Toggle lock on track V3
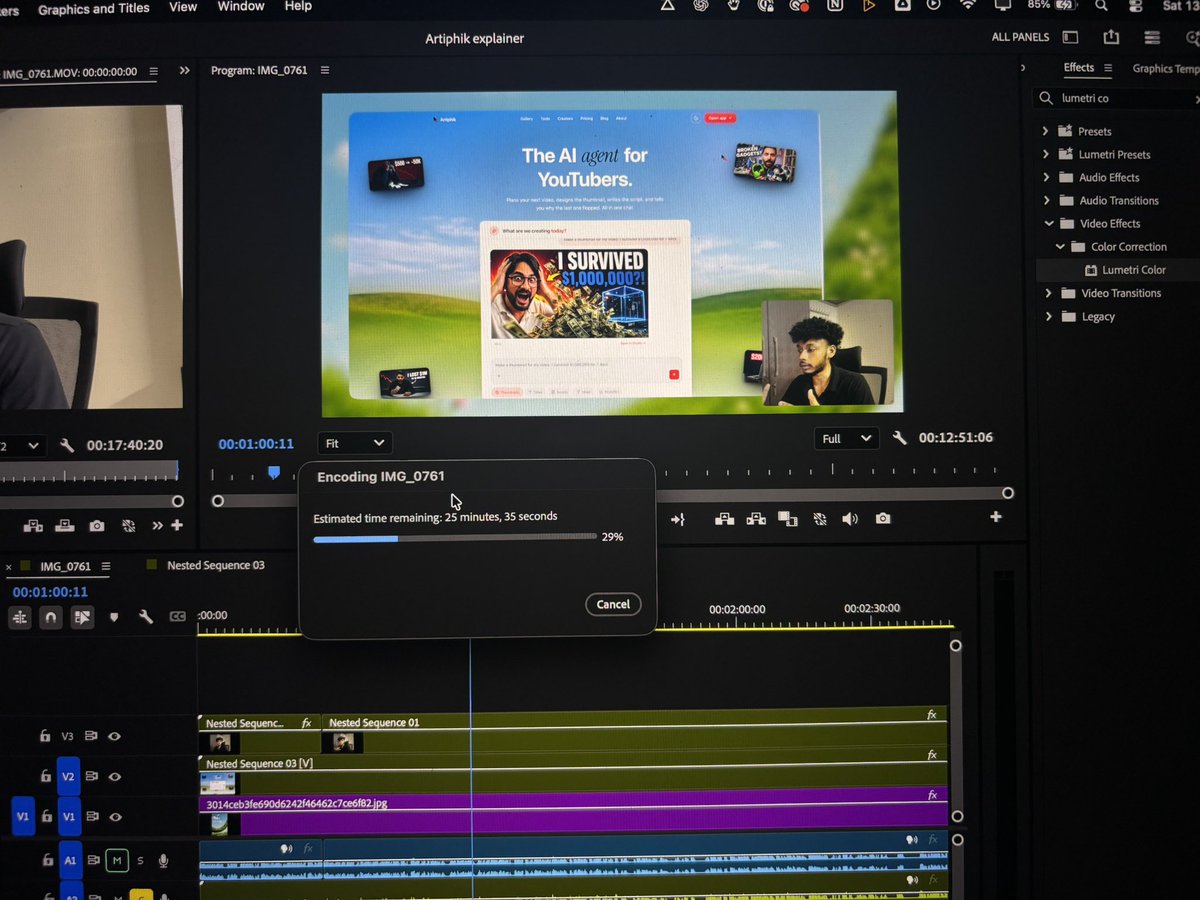The width and height of the screenshot is (1200, 900). click(44, 736)
